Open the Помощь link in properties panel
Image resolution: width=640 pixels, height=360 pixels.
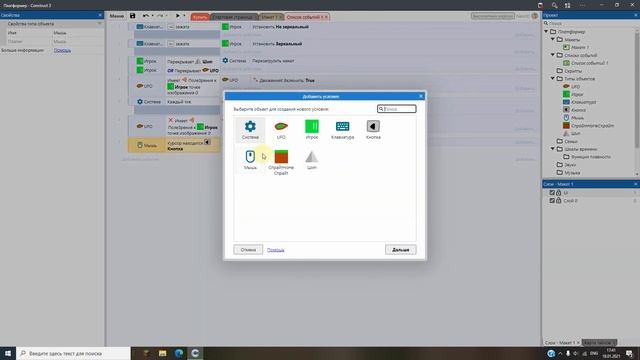[x=62, y=50]
